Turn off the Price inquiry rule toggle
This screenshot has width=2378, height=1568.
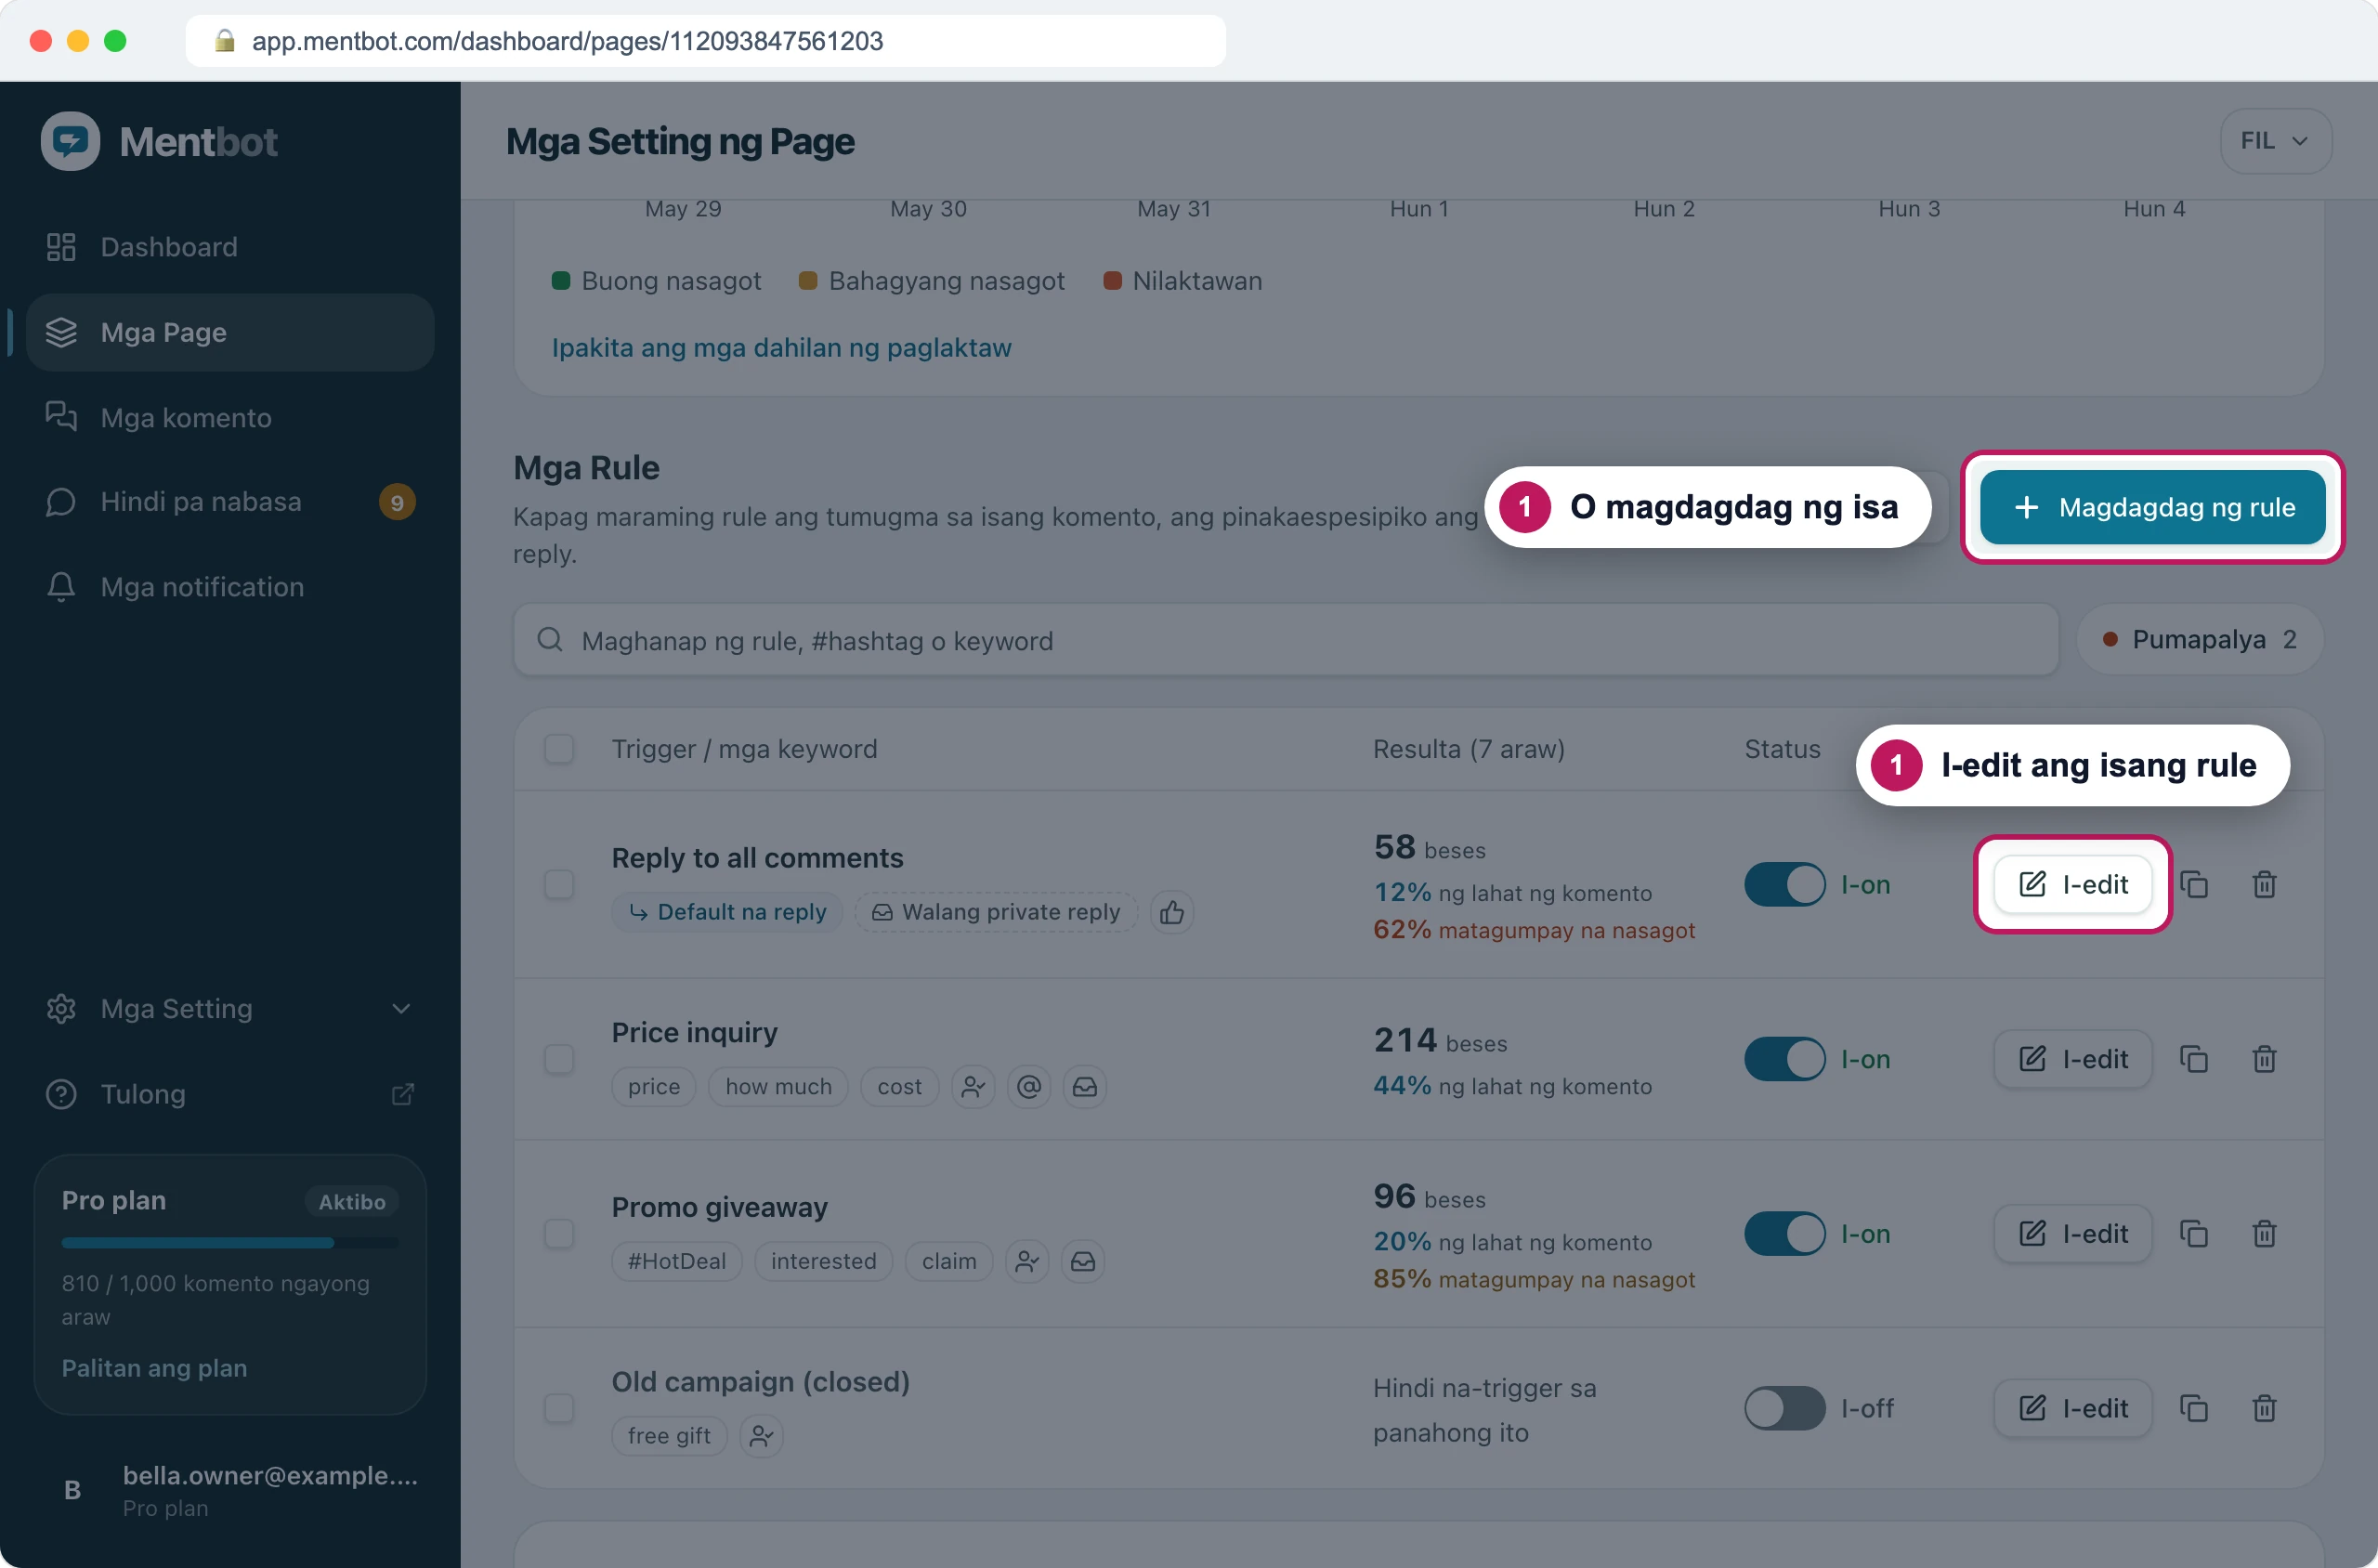click(x=1784, y=1059)
